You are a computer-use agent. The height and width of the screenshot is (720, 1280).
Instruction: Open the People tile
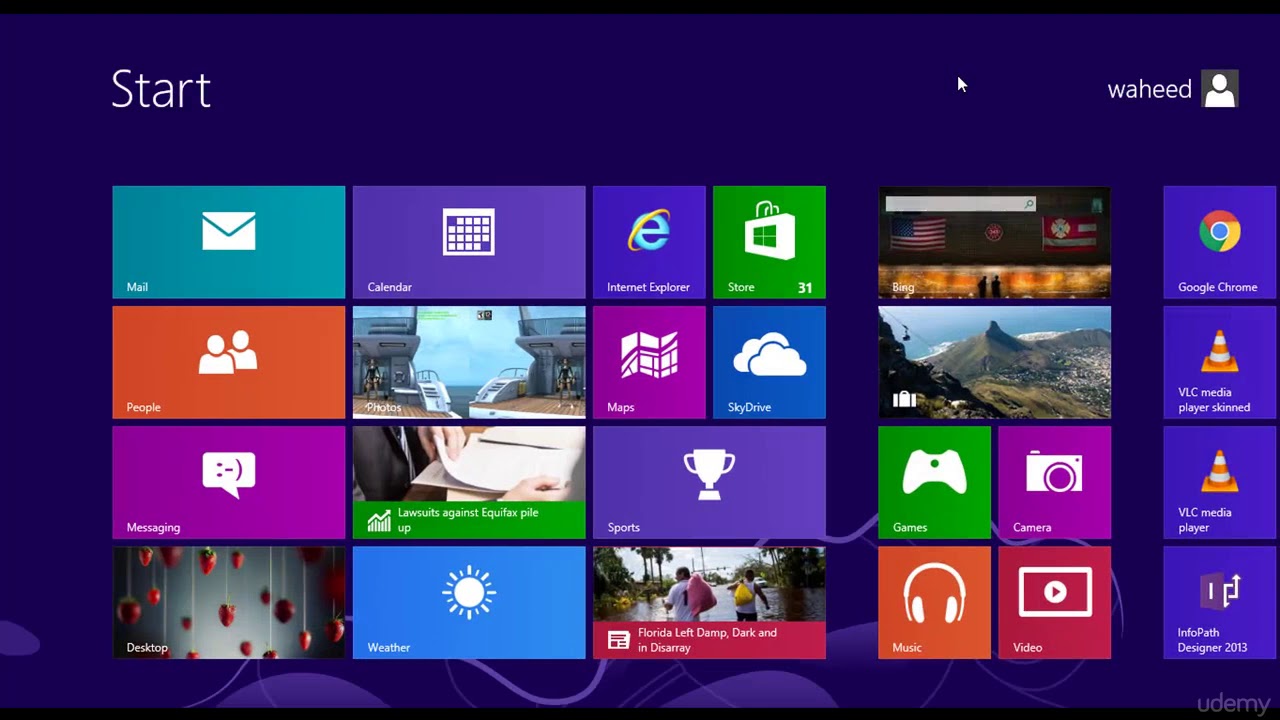pyautogui.click(x=229, y=362)
